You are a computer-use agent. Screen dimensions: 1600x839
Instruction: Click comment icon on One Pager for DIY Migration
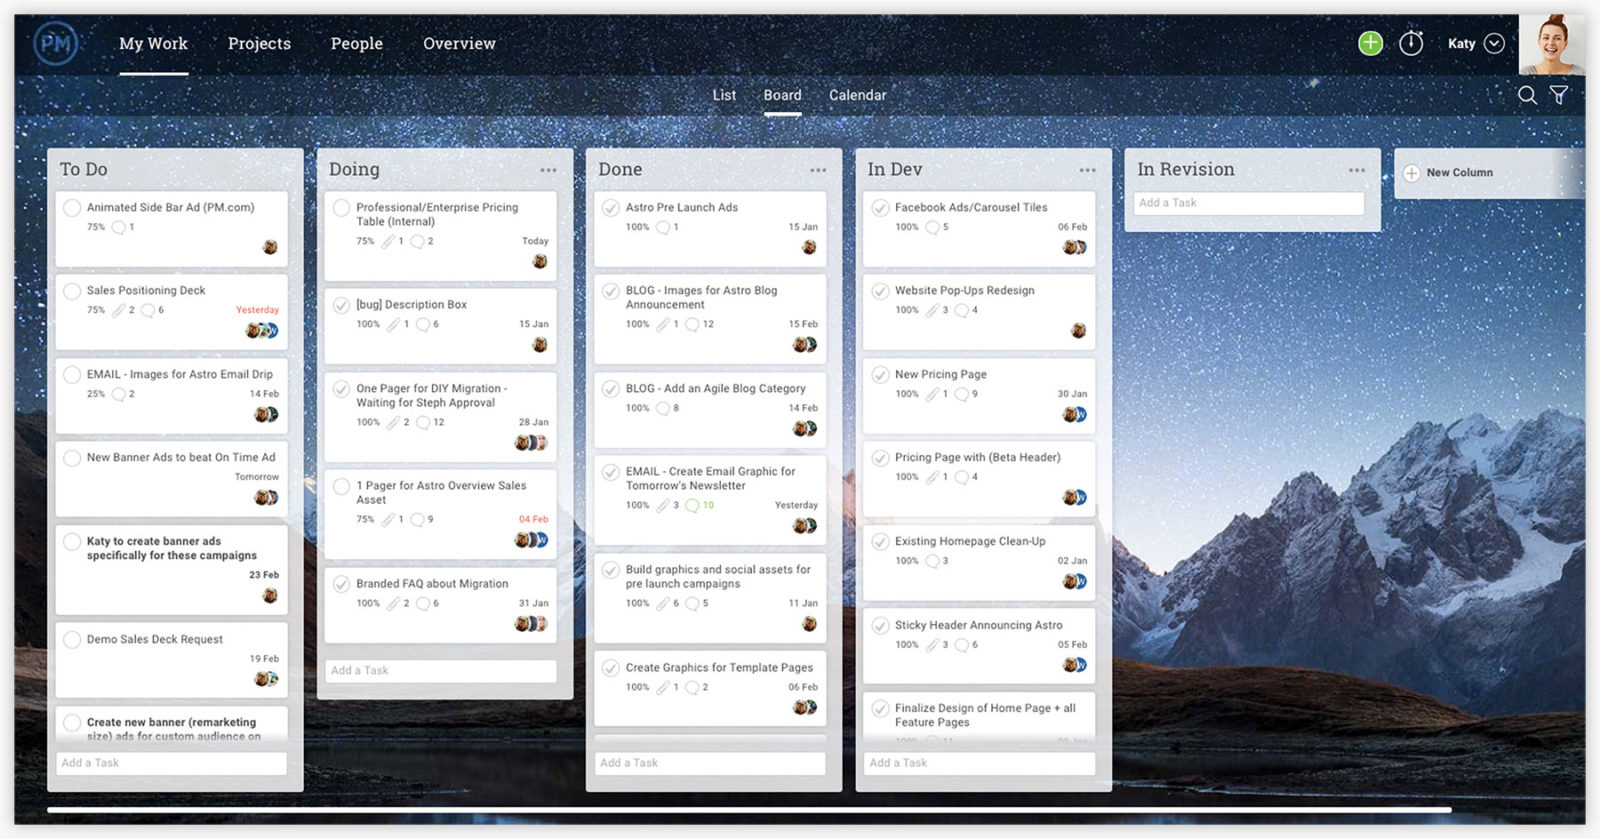[x=423, y=423]
